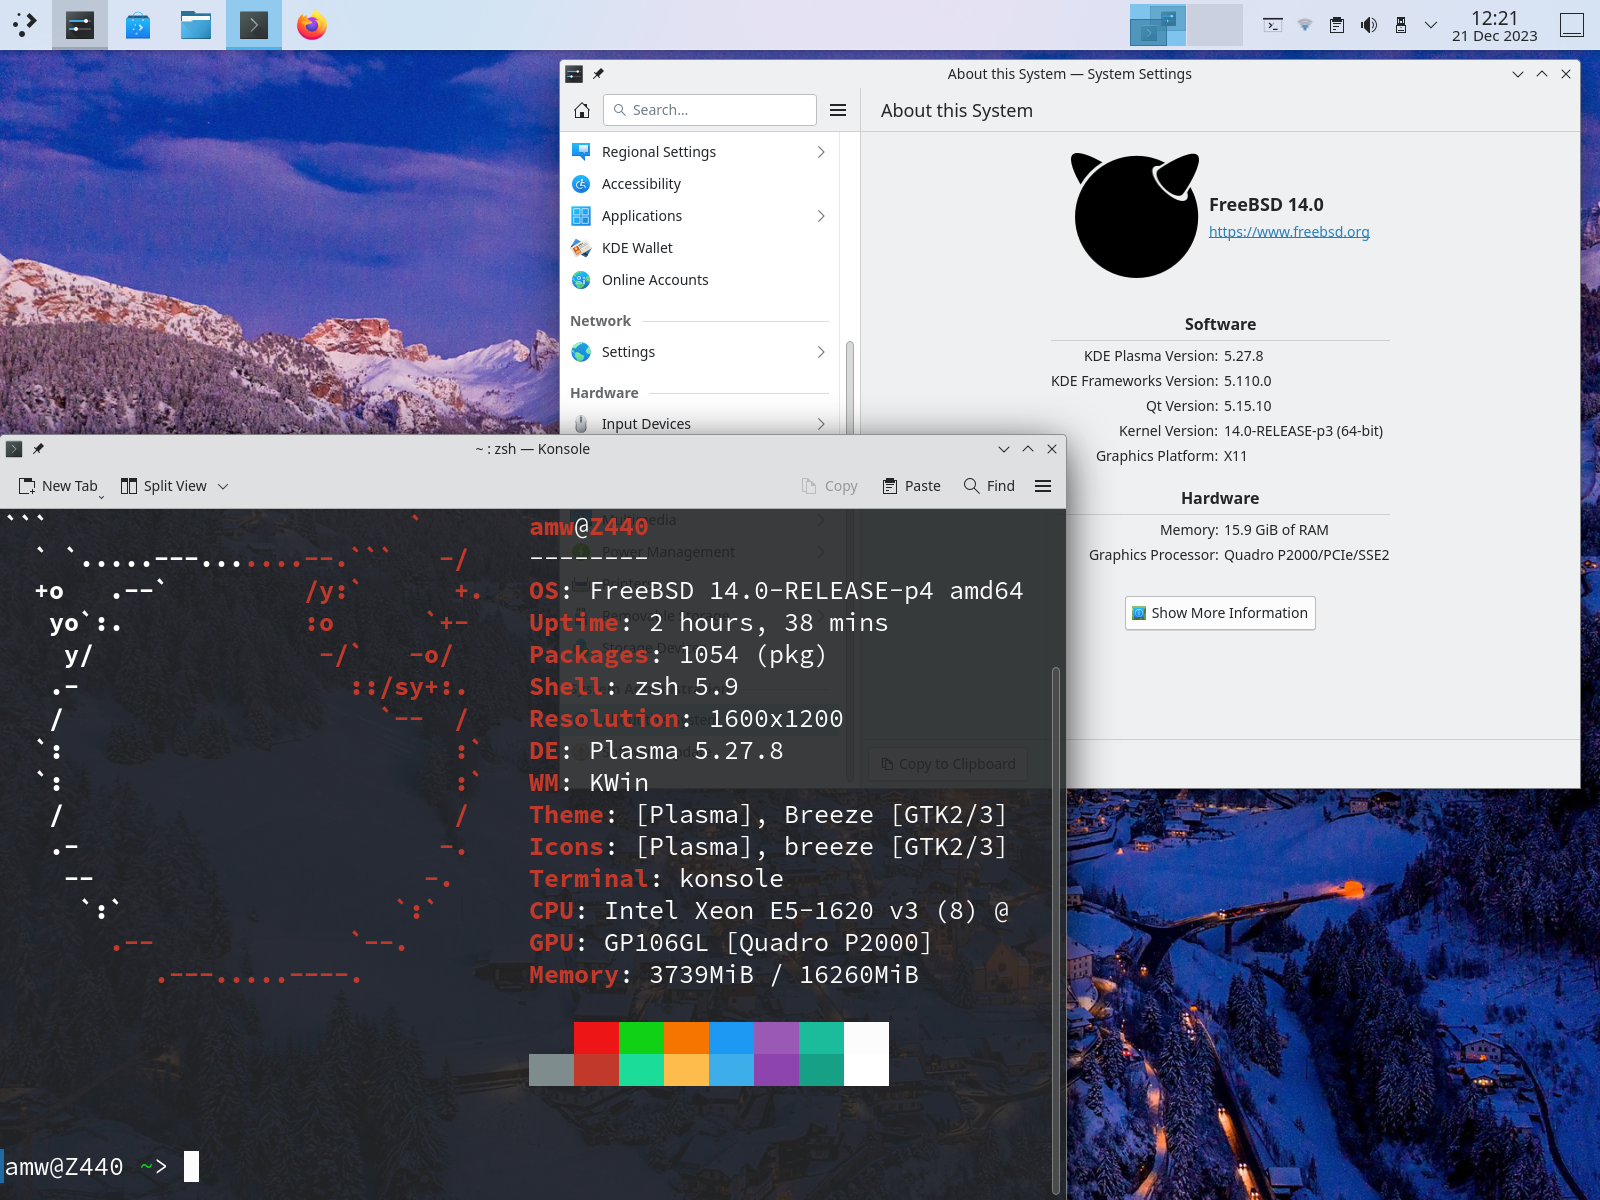The width and height of the screenshot is (1600, 1200).
Task: Expand Input Devices chevron
Action: click(x=821, y=424)
